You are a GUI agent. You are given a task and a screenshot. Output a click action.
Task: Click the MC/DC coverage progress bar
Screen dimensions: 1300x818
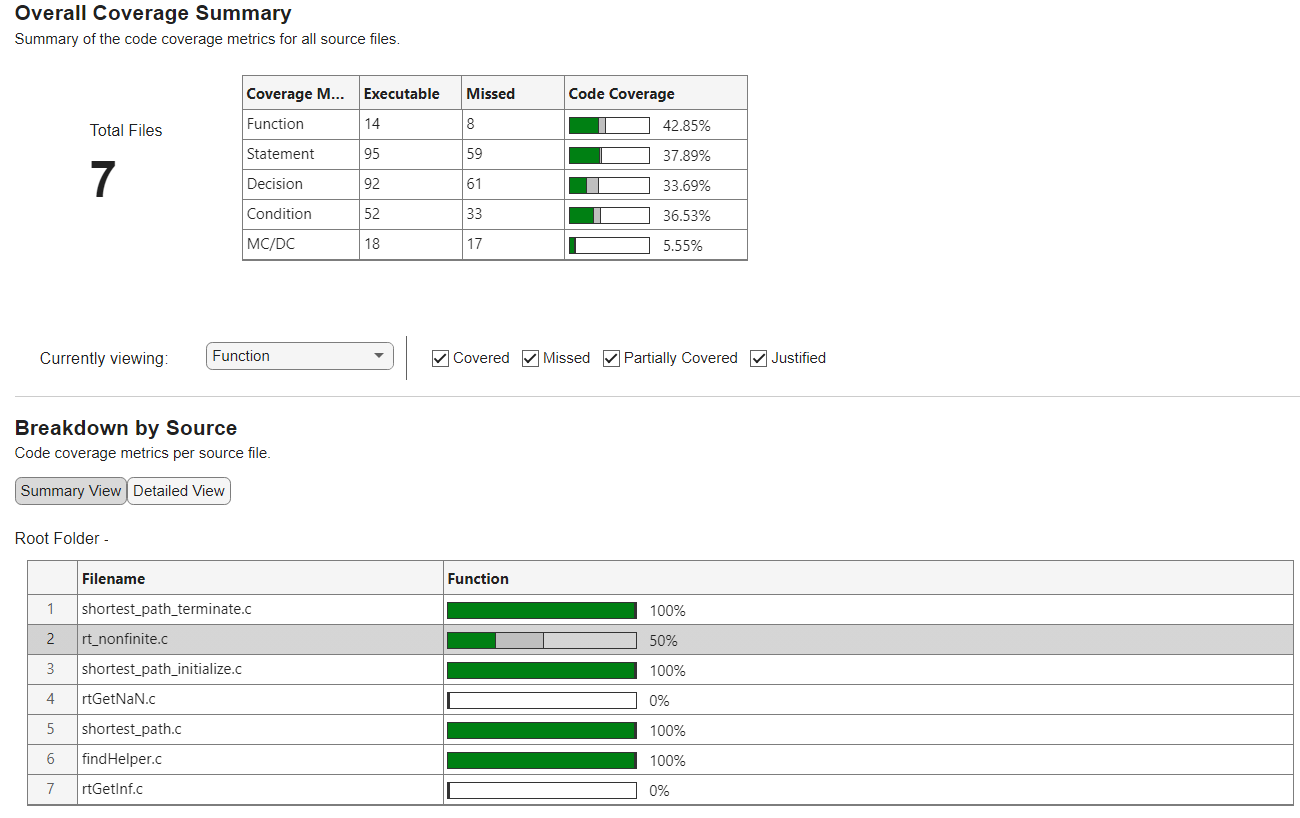pos(608,244)
